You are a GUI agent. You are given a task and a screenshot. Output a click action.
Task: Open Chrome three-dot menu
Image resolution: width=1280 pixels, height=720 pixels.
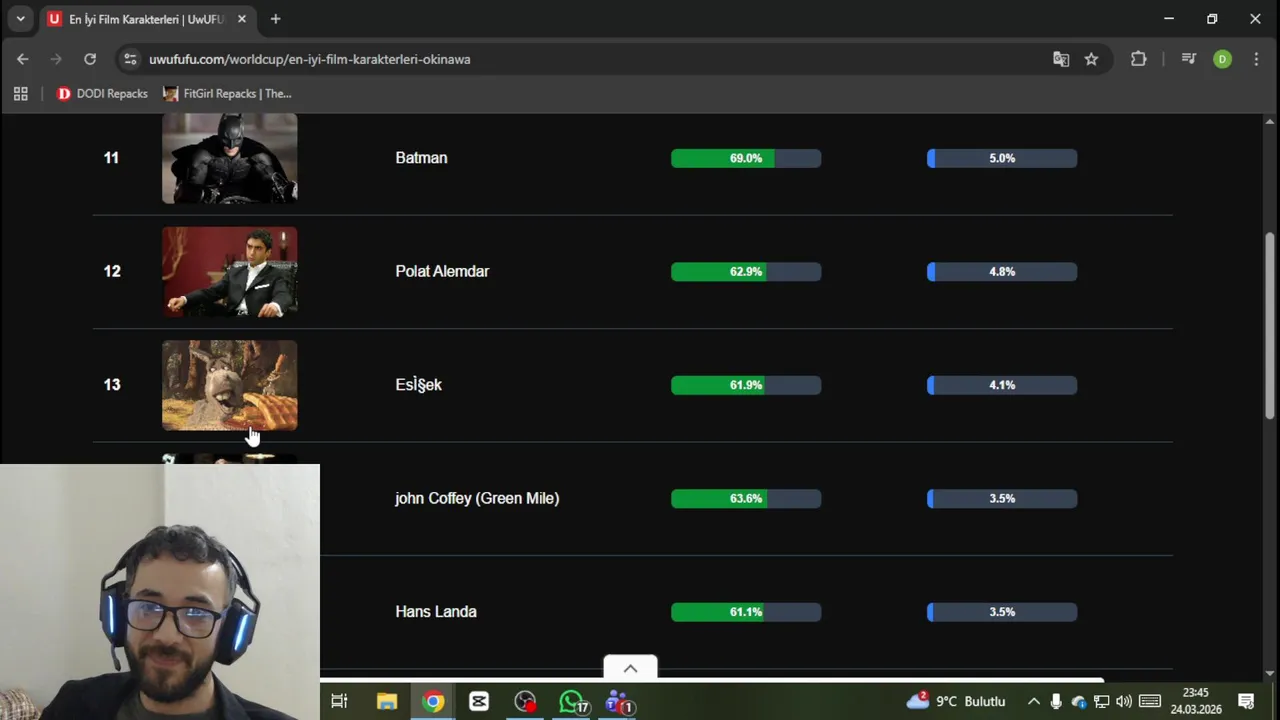pyautogui.click(x=1256, y=59)
